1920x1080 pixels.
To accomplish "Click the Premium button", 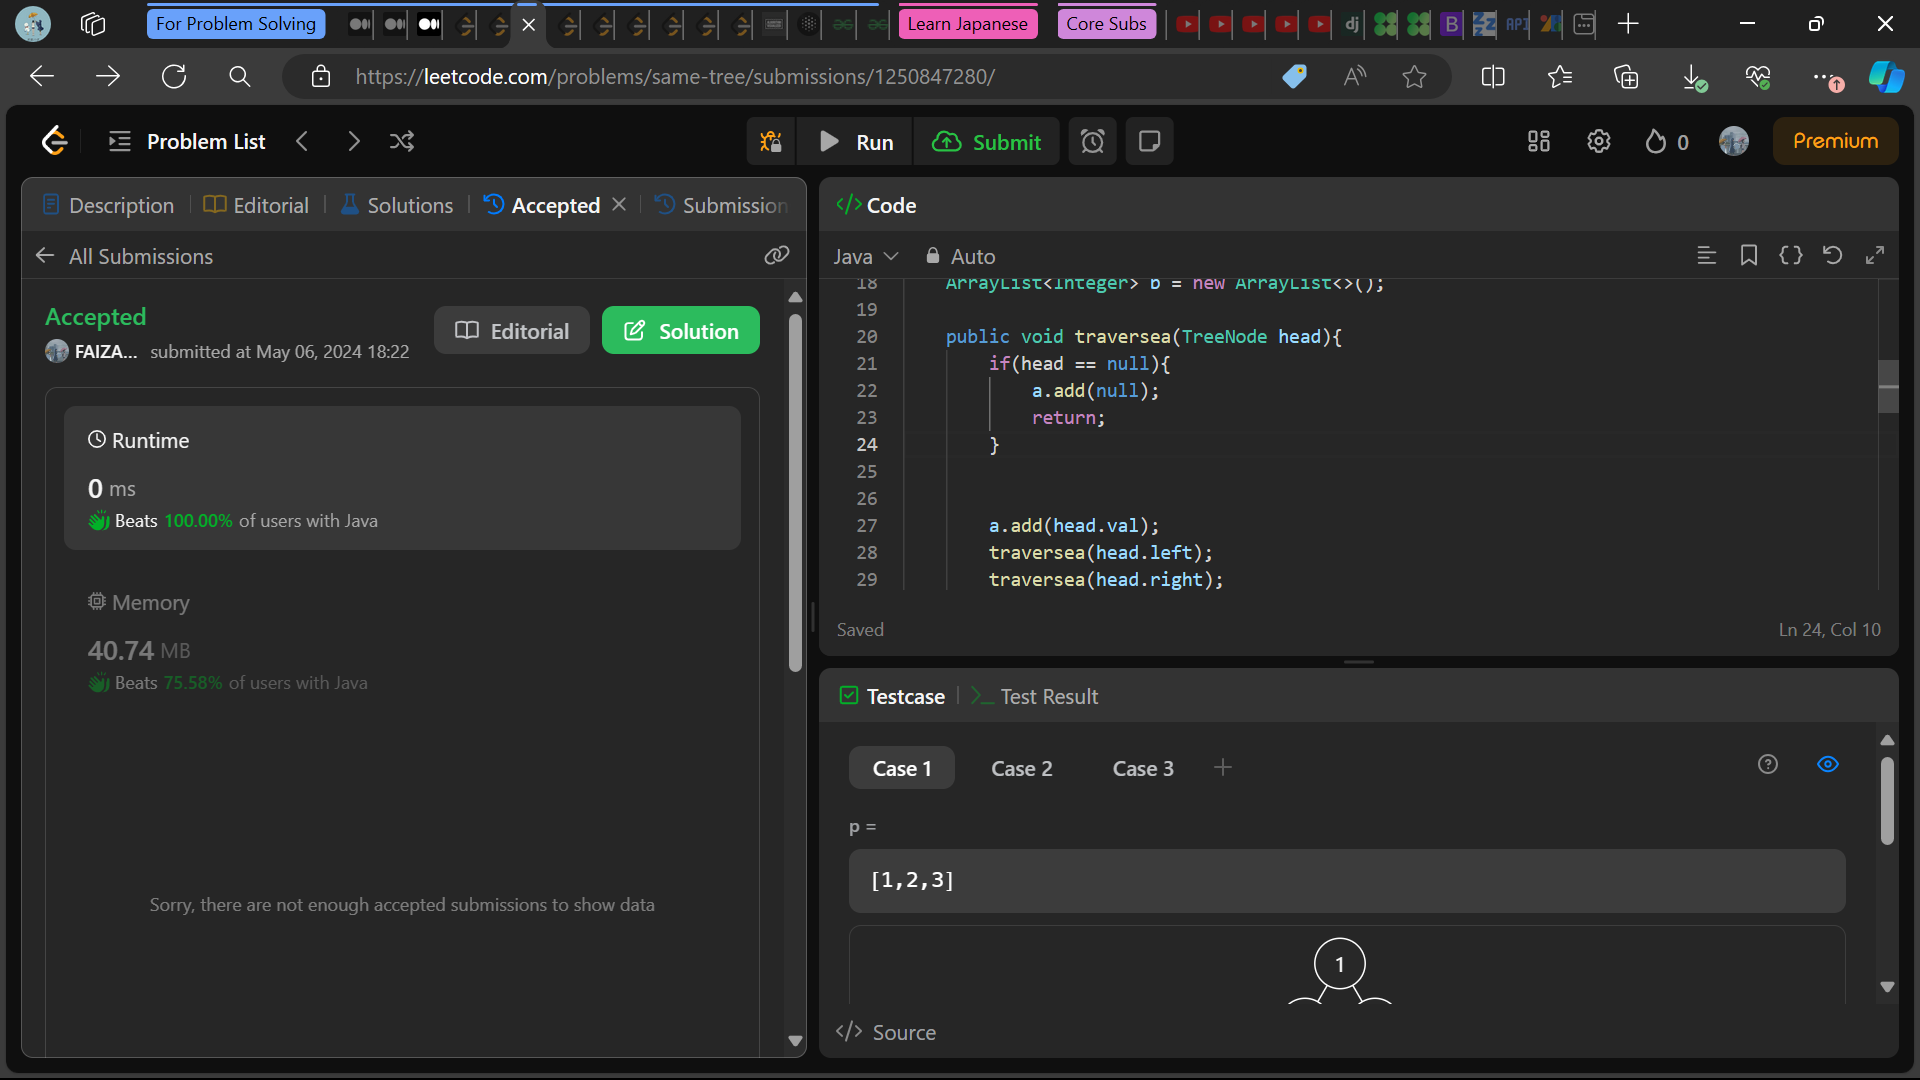I will click(x=1835, y=141).
